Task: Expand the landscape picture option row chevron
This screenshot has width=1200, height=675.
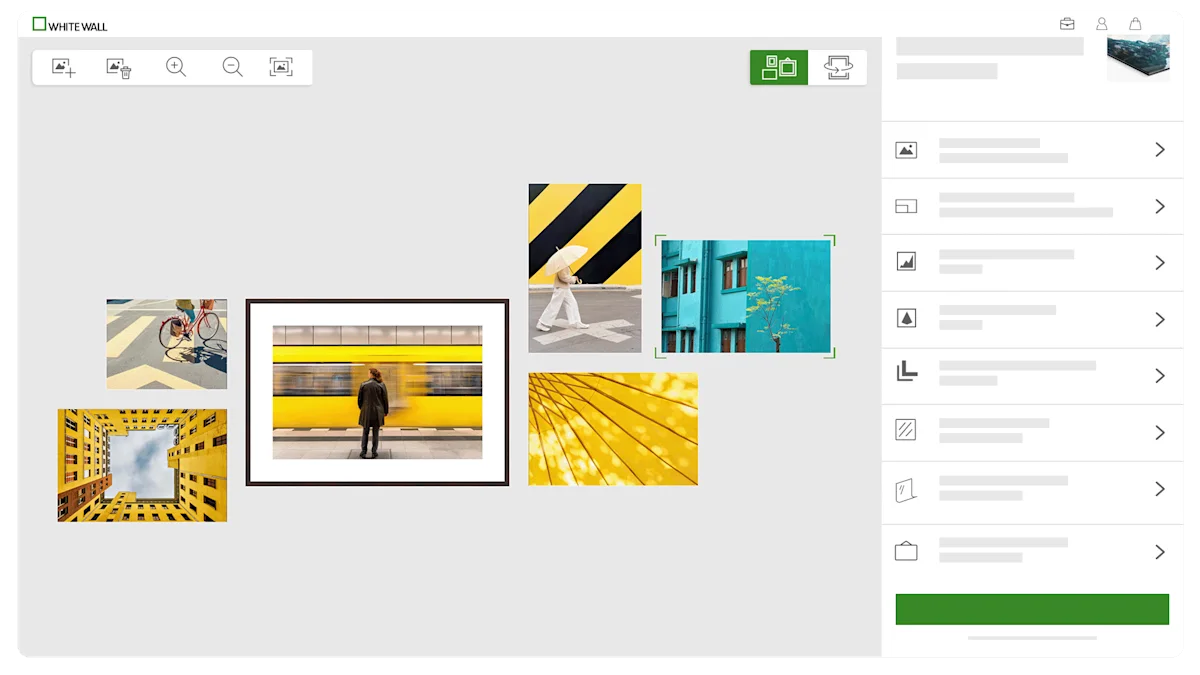Action: coord(1160,150)
